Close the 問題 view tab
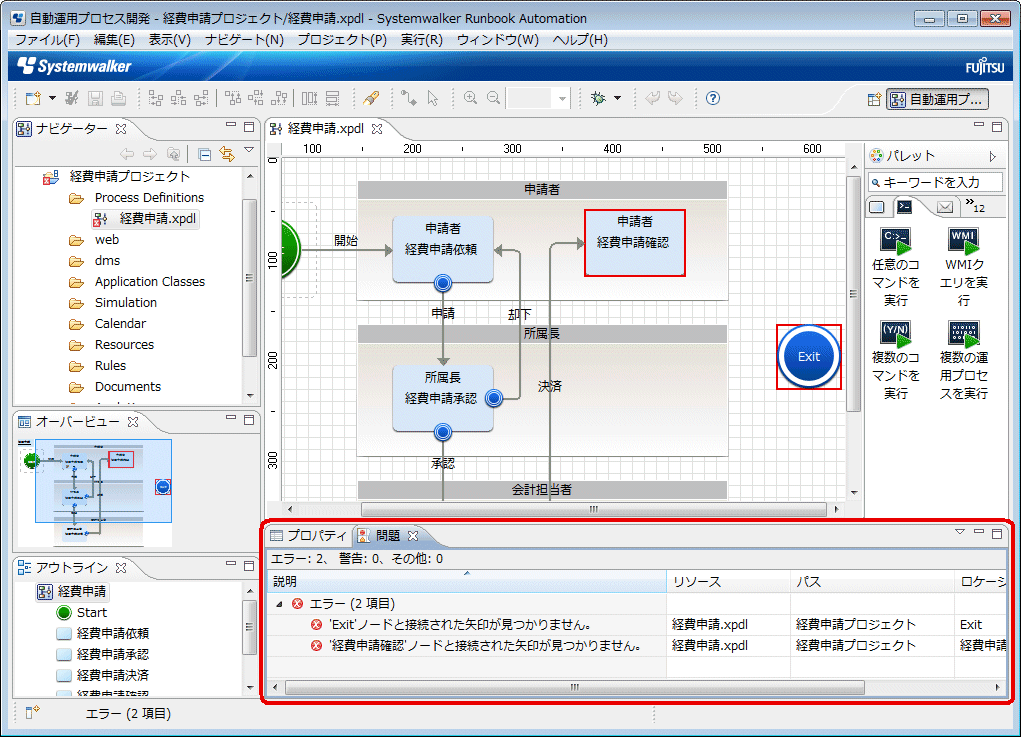This screenshot has height=737, width=1021. [x=413, y=536]
